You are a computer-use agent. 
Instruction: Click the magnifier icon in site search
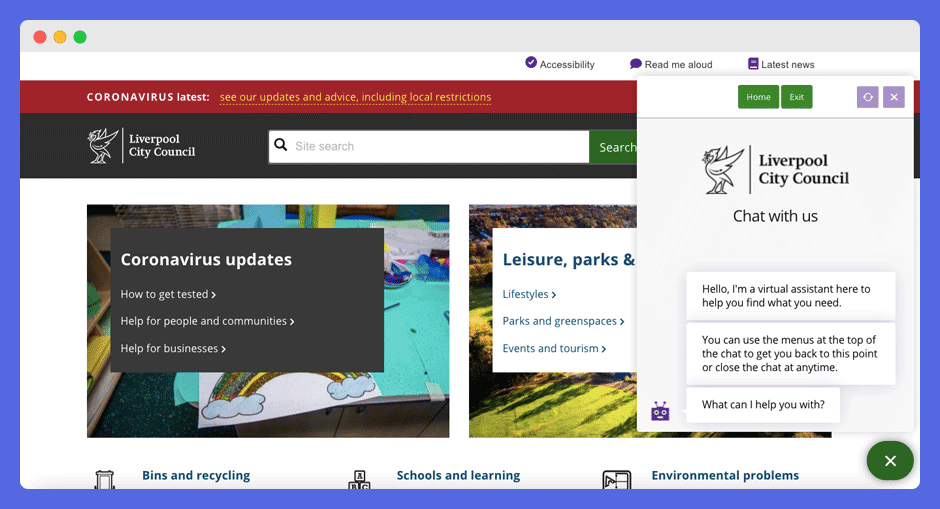[x=281, y=145]
